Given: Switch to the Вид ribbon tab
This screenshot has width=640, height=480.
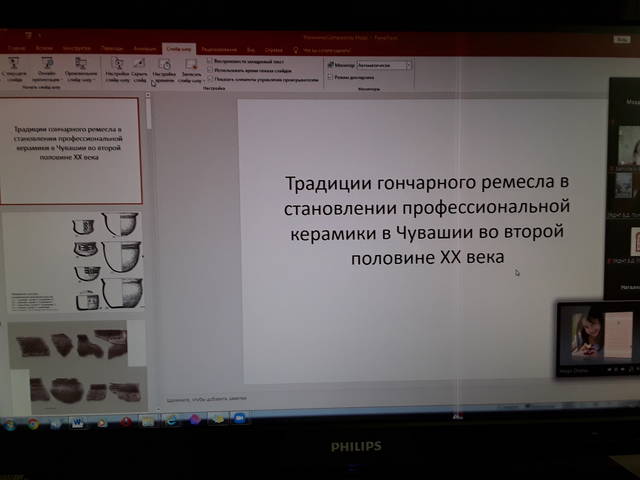Looking at the screenshot, I should click(x=251, y=50).
